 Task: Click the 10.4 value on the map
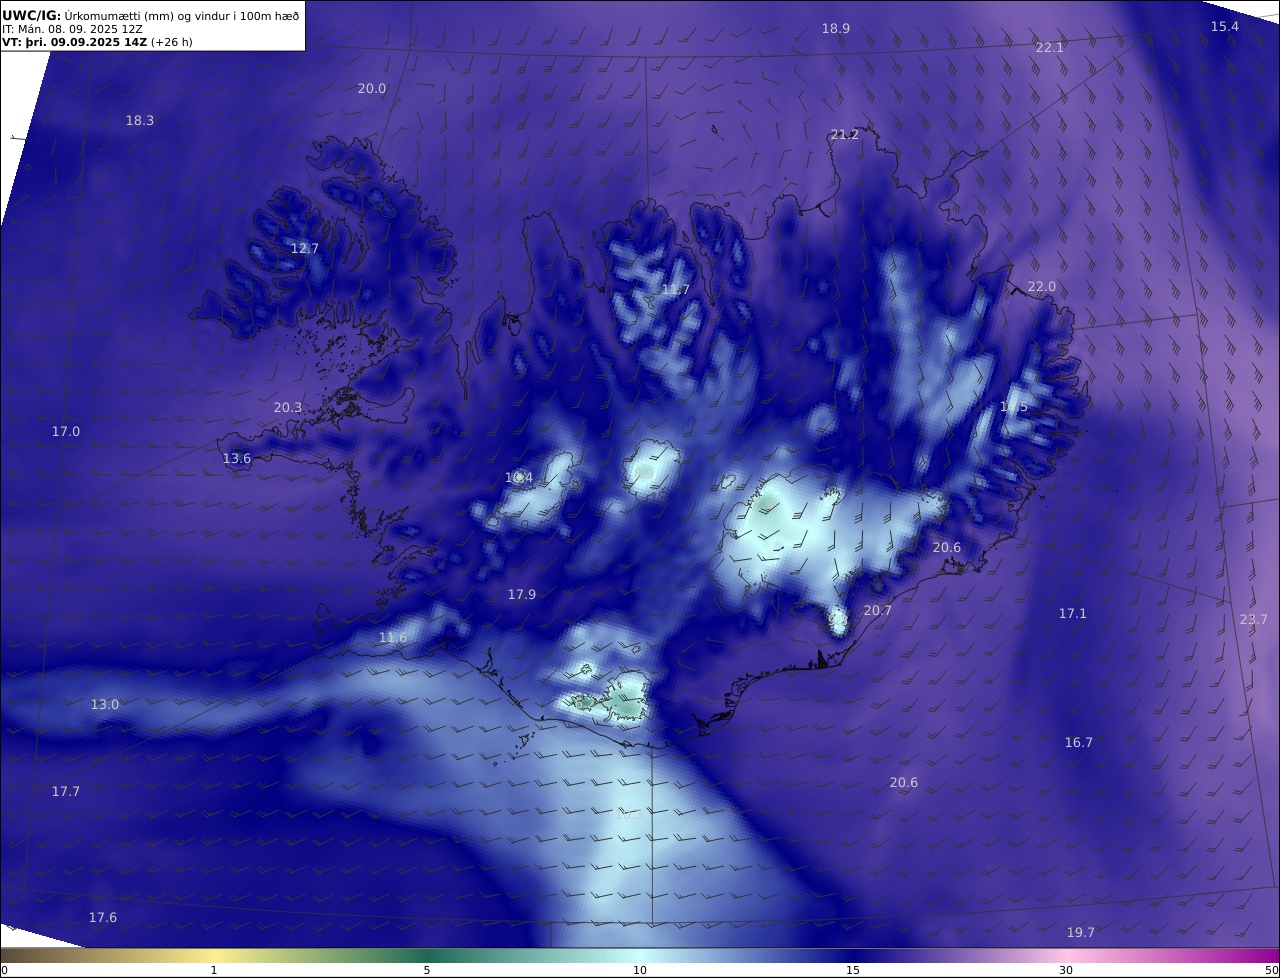(519, 477)
